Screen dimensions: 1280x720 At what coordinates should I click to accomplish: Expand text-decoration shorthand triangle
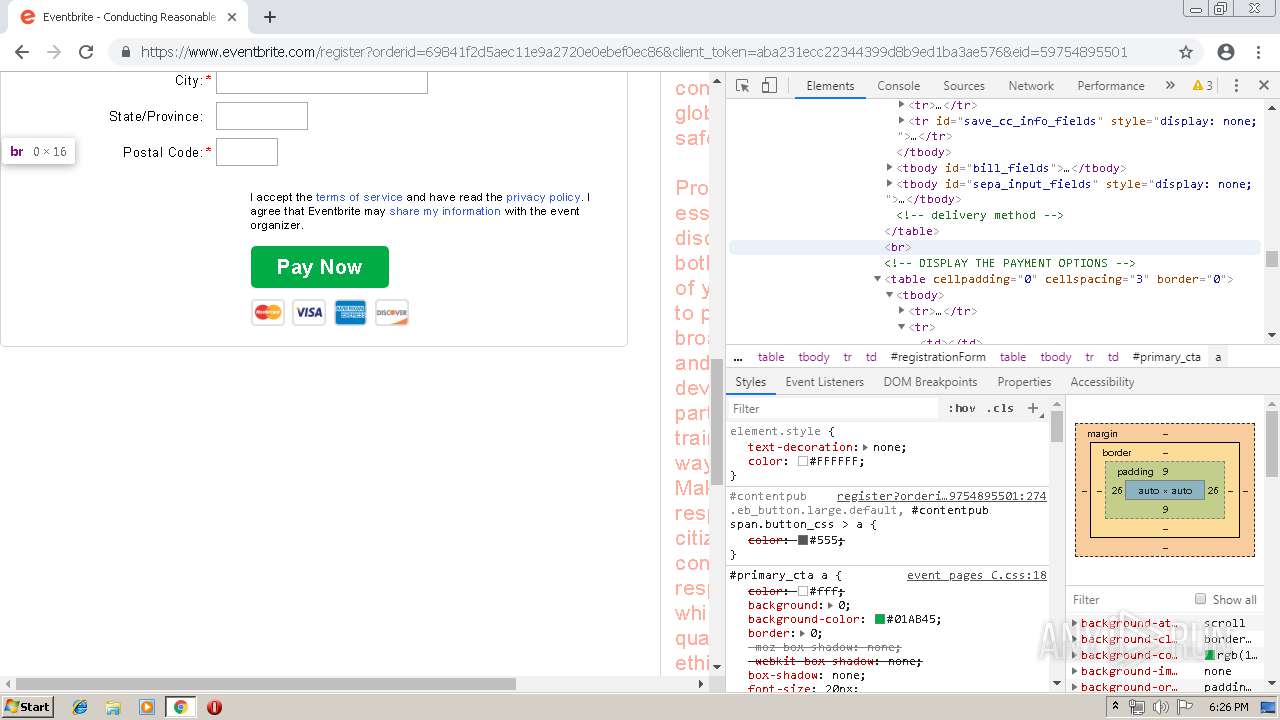(x=865, y=447)
